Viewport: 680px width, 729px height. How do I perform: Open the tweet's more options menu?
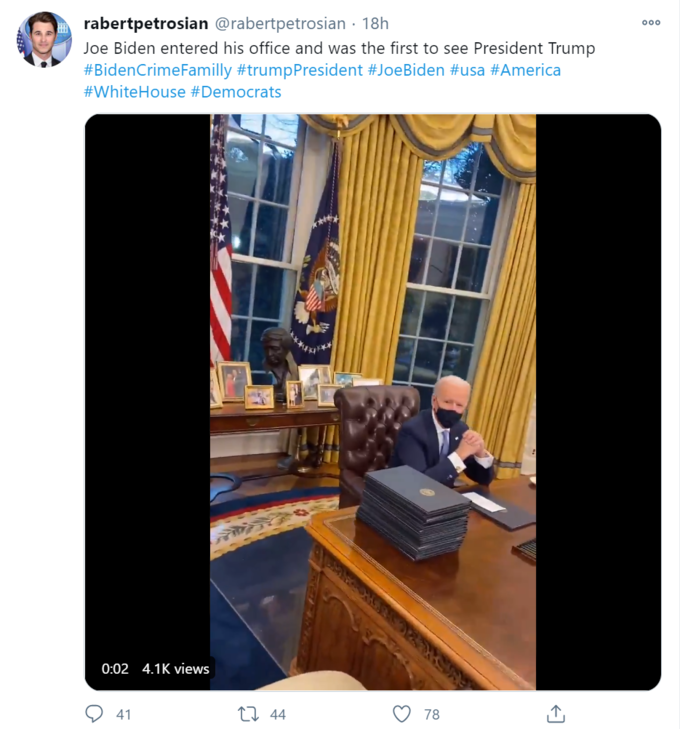[651, 22]
